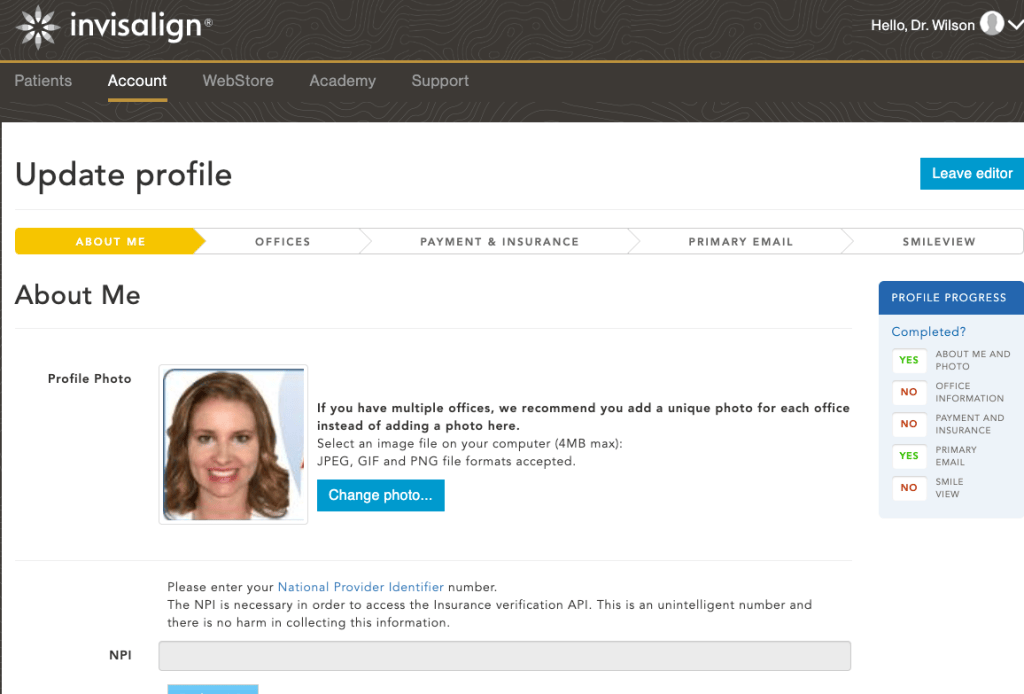This screenshot has width=1024, height=694.
Task: Go to the WebStore menu
Action: pos(238,81)
